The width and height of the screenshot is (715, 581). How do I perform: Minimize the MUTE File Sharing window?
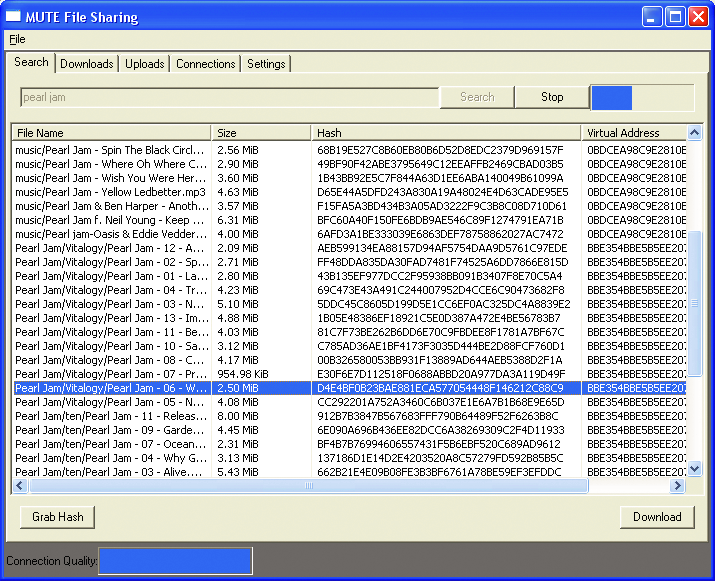(652, 17)
